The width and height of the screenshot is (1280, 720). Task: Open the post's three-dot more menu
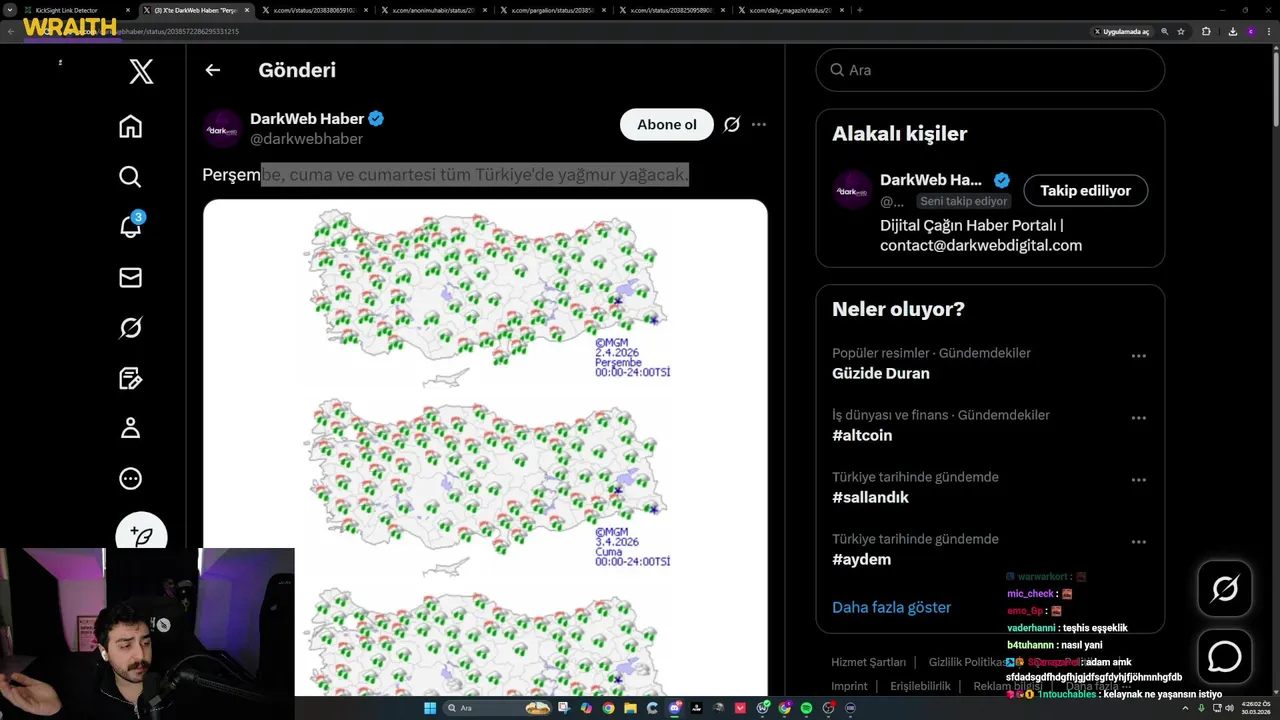(759, 124)
